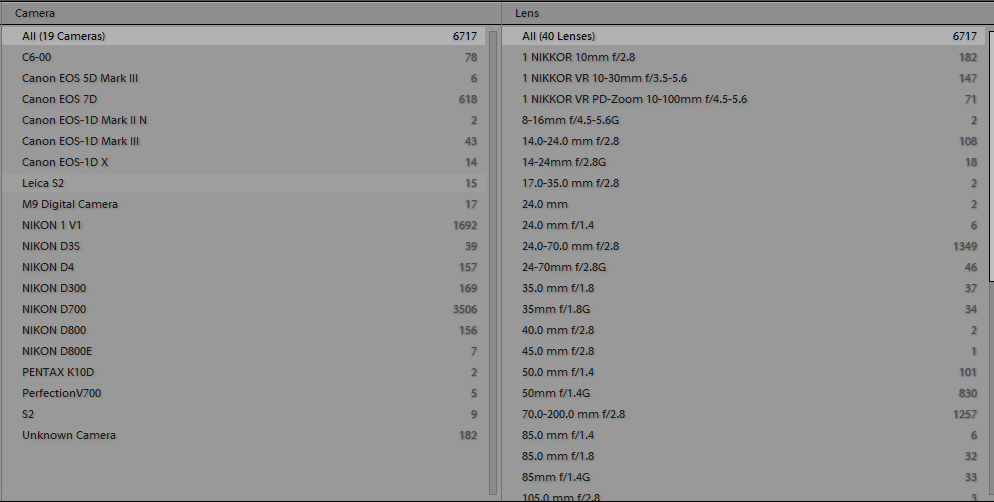Pick the NIKON D800 row
Screen dimensions: 994x502
point(243,330)
